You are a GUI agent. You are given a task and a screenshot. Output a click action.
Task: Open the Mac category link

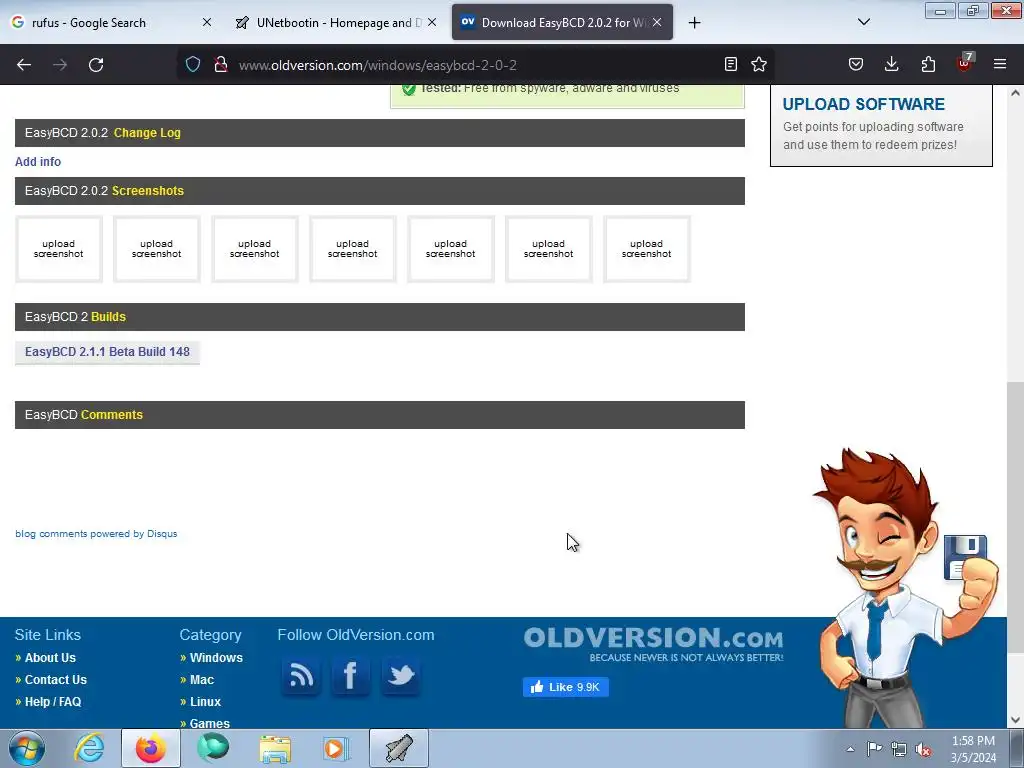[x=202, y=680]
